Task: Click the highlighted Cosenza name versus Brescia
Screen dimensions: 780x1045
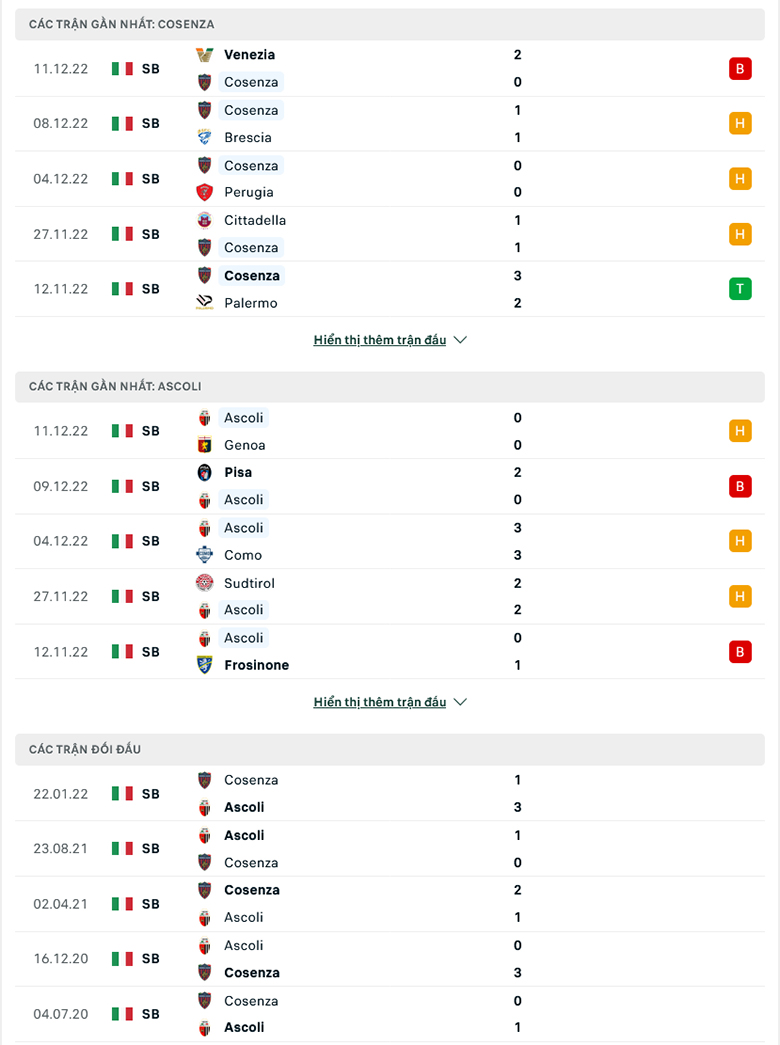Action: pos(251,110)
